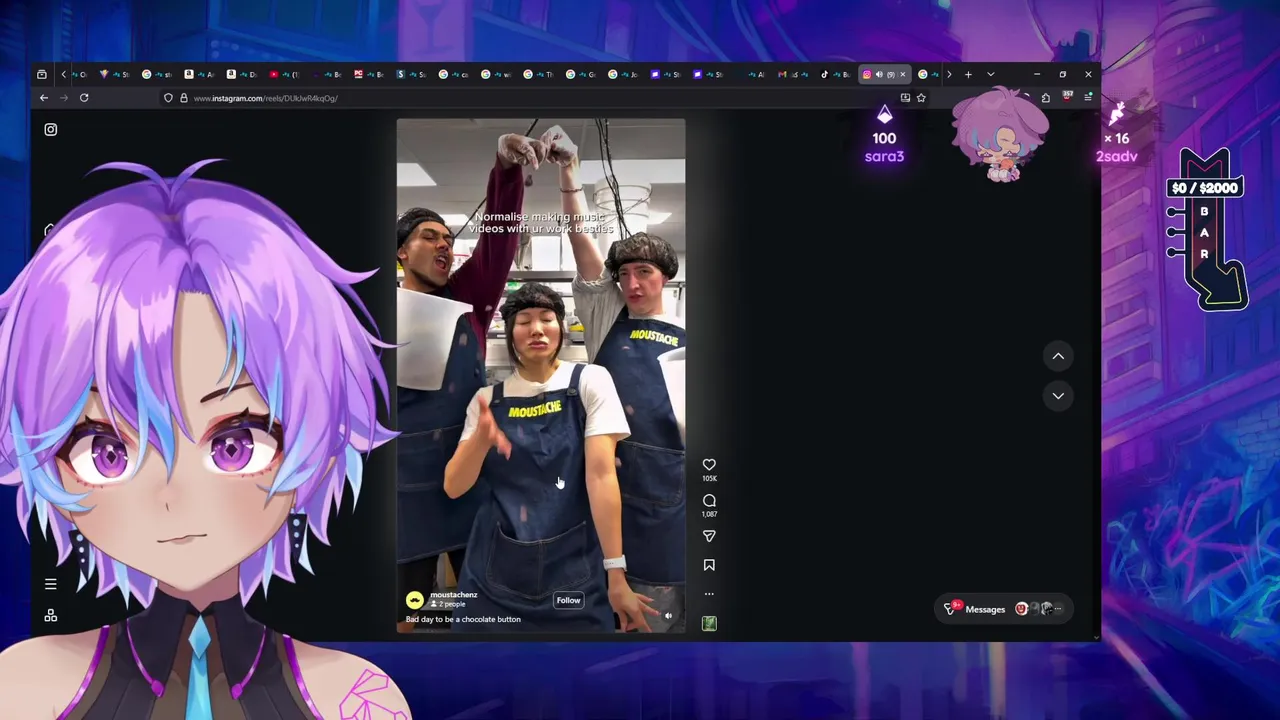The image size is (1280, 720).
Task: Go to next reel with down arrow
Action: coord(1058,396)
